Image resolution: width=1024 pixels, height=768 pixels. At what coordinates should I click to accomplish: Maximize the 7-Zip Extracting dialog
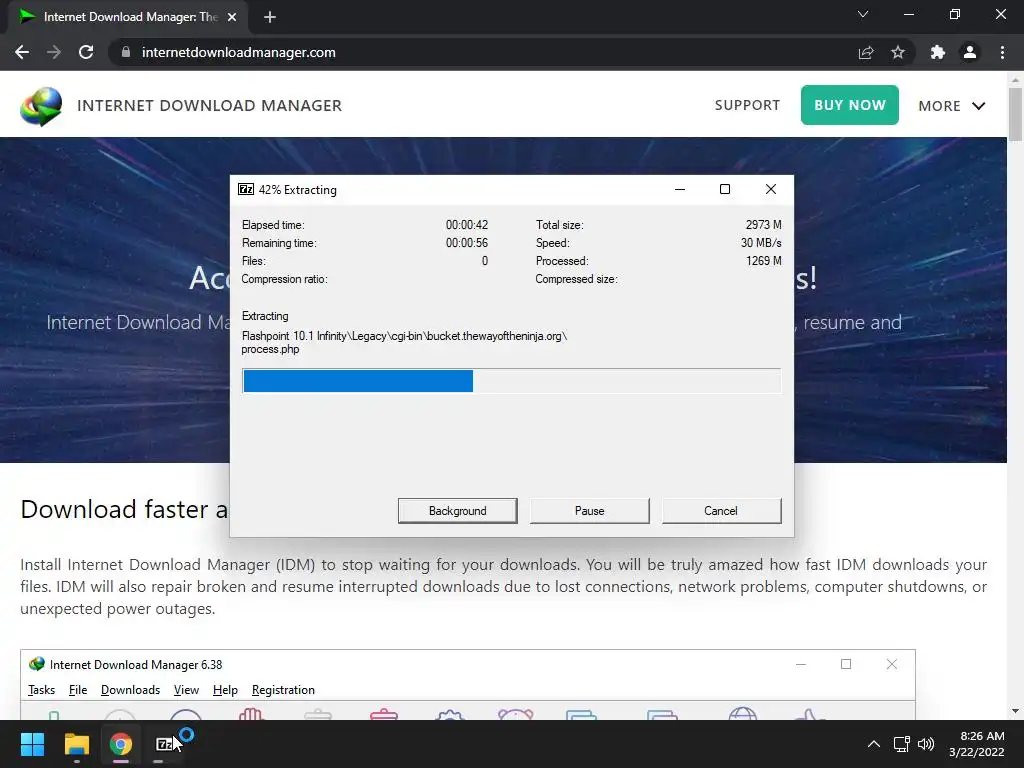725,189
